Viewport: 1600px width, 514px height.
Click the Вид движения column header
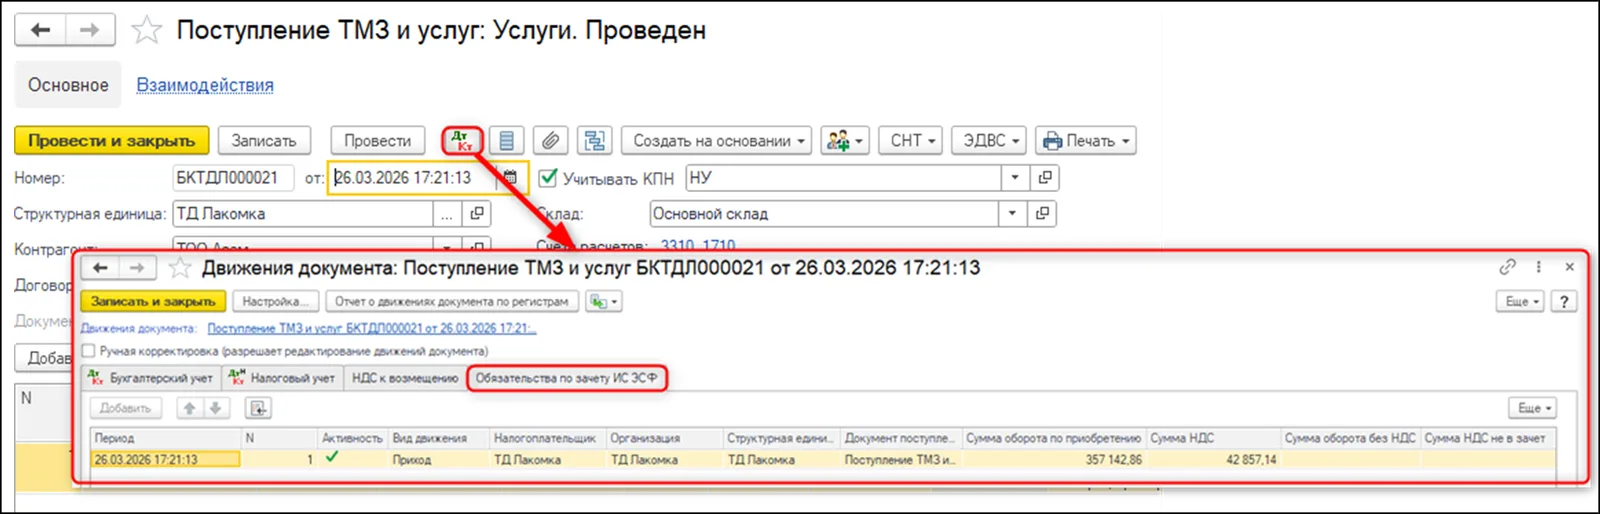coord(439,438)
